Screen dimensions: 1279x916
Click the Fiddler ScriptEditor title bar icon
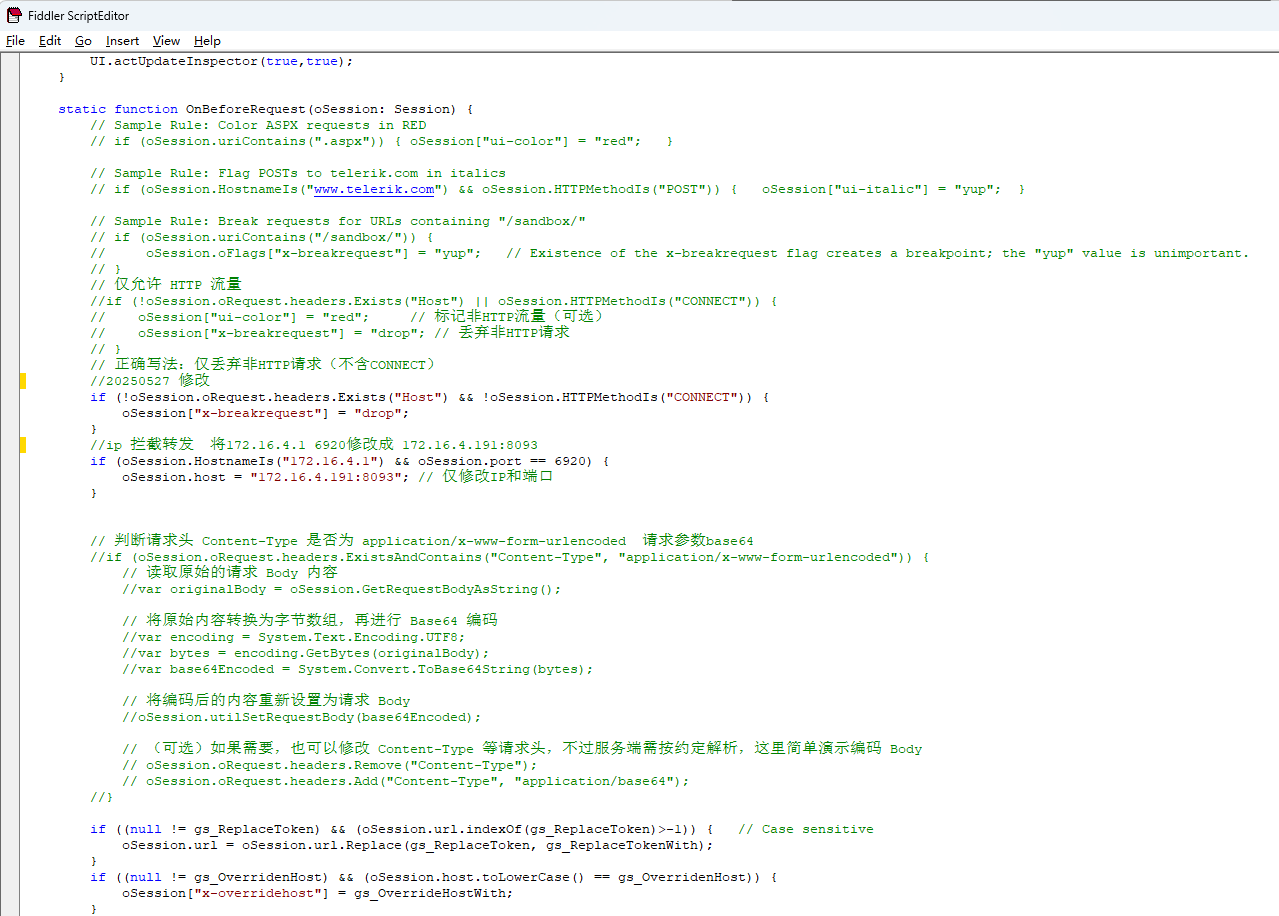tap(14, 15)
